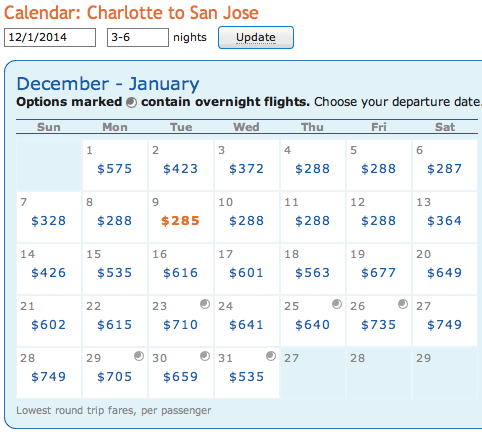Choose the $575 fare on December 1
The height and width of the screenshot is (436, 482).
tap(114, 169)
